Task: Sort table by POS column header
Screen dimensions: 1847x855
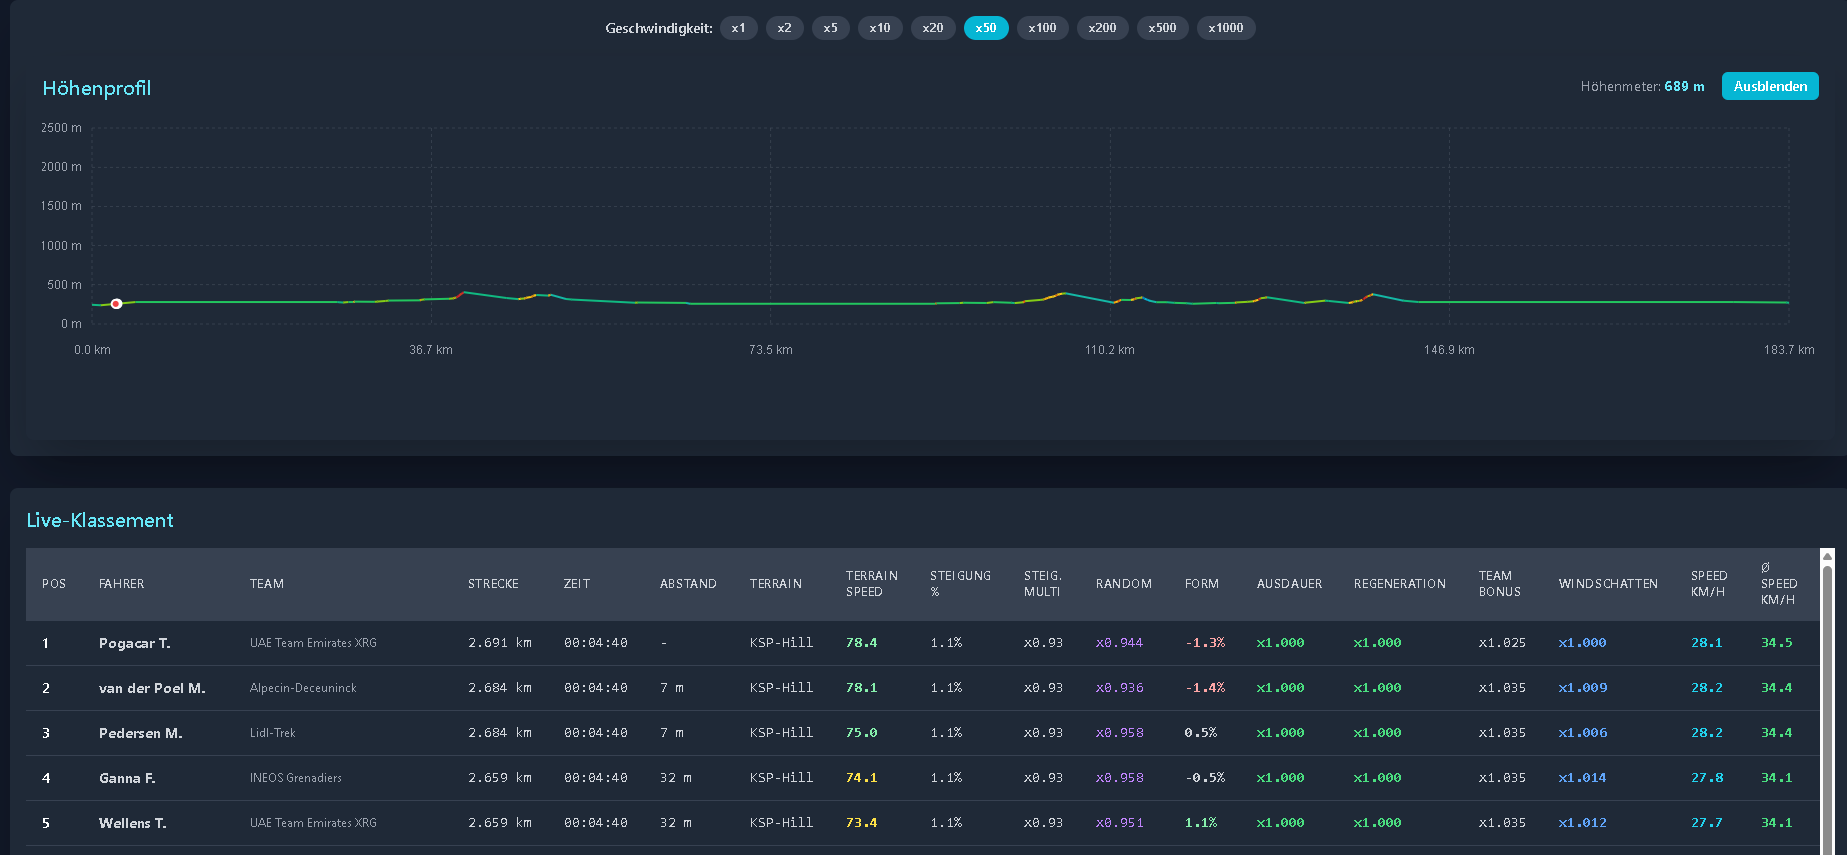Action: (54, 584)
